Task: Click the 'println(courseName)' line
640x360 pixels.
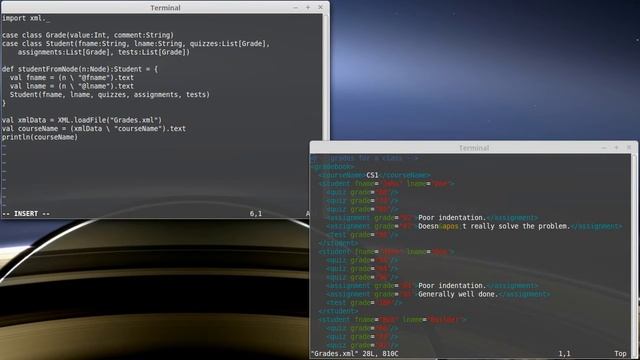Action: pos(40,137)
